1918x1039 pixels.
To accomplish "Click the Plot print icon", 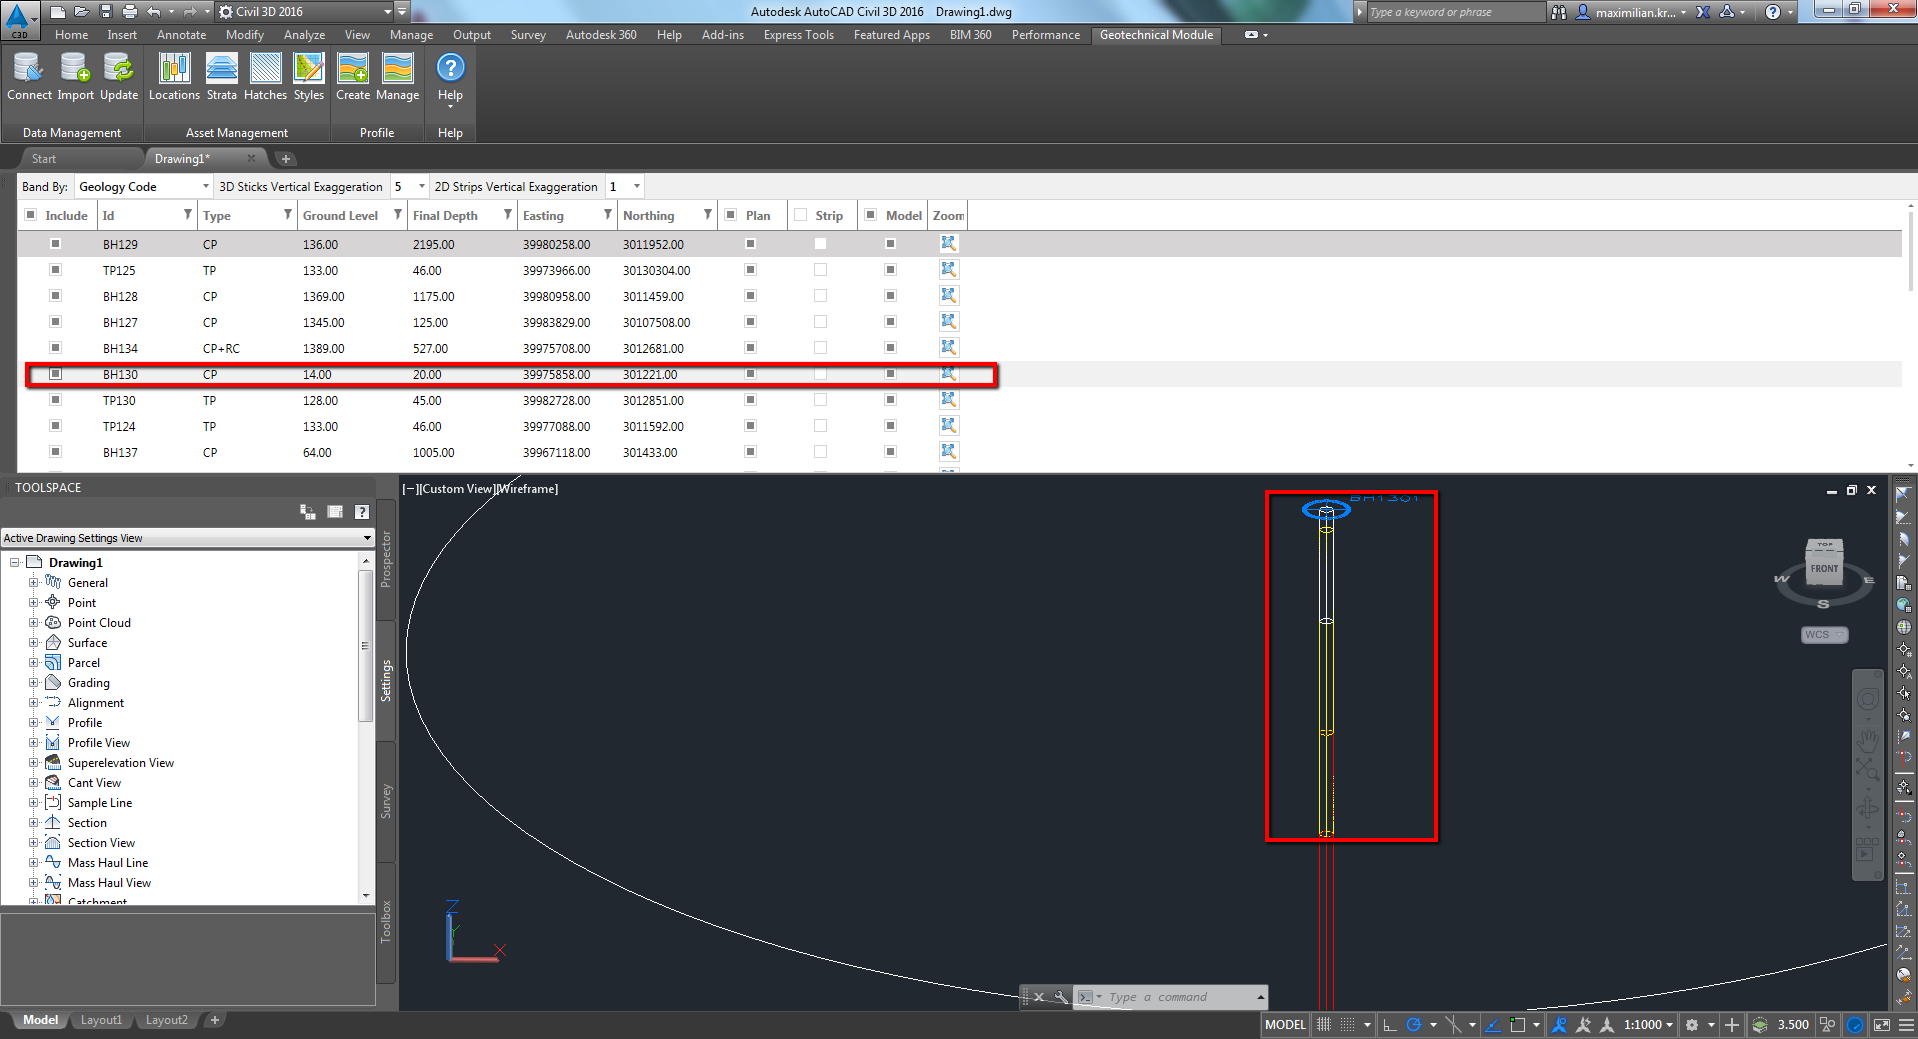I will 129,12.
